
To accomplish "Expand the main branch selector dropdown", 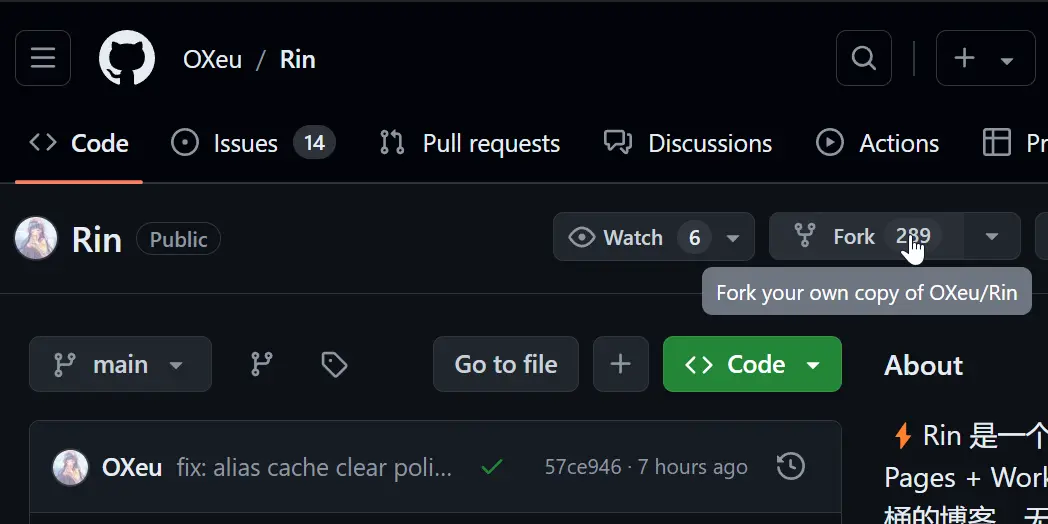I will (120, 364).
